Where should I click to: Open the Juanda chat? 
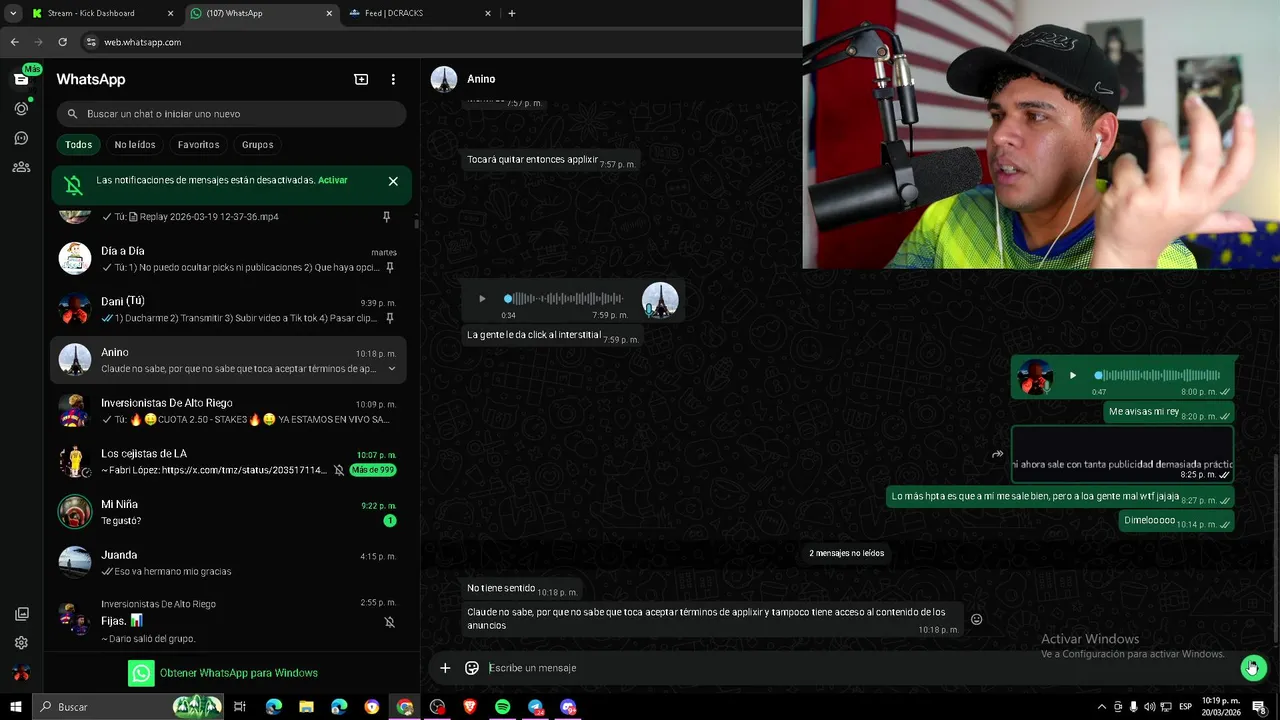click(228, 563)
